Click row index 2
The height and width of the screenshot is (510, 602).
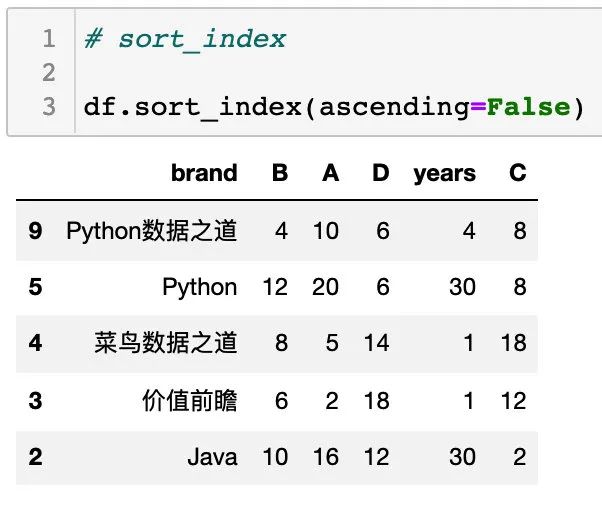(x=35, y=457)
